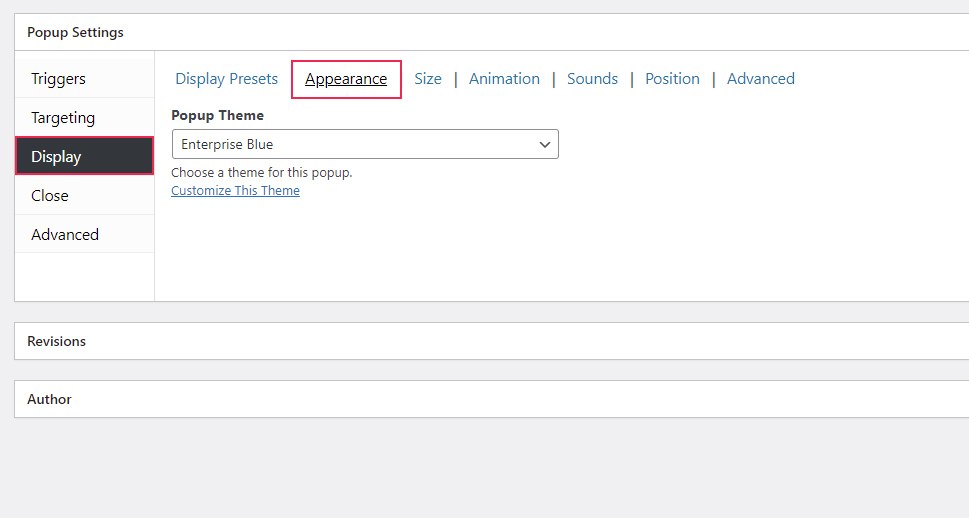Screen dimensions: 969x518
Task: Switch to the Animation sub-tab
Action: [x=504, y=79]
